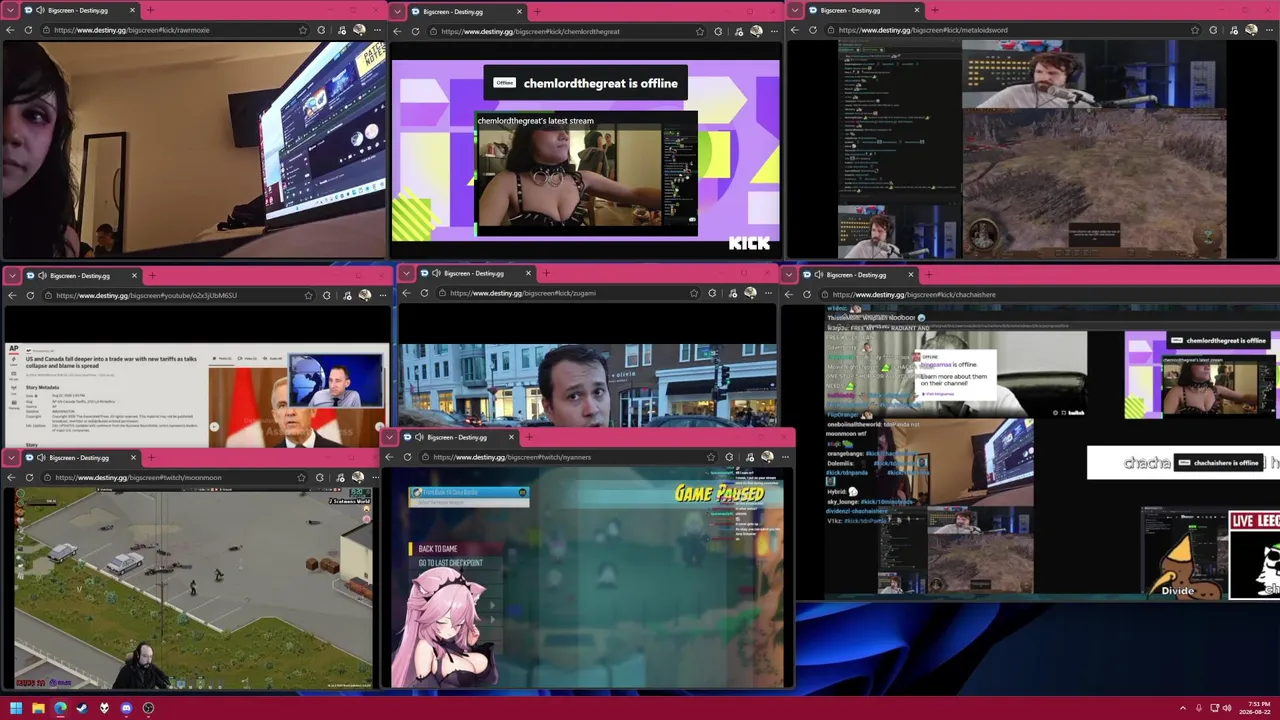Viewport: 1280px width, 720px height.
Task: Go back in the youtube stream window
Action: point(12,295)
